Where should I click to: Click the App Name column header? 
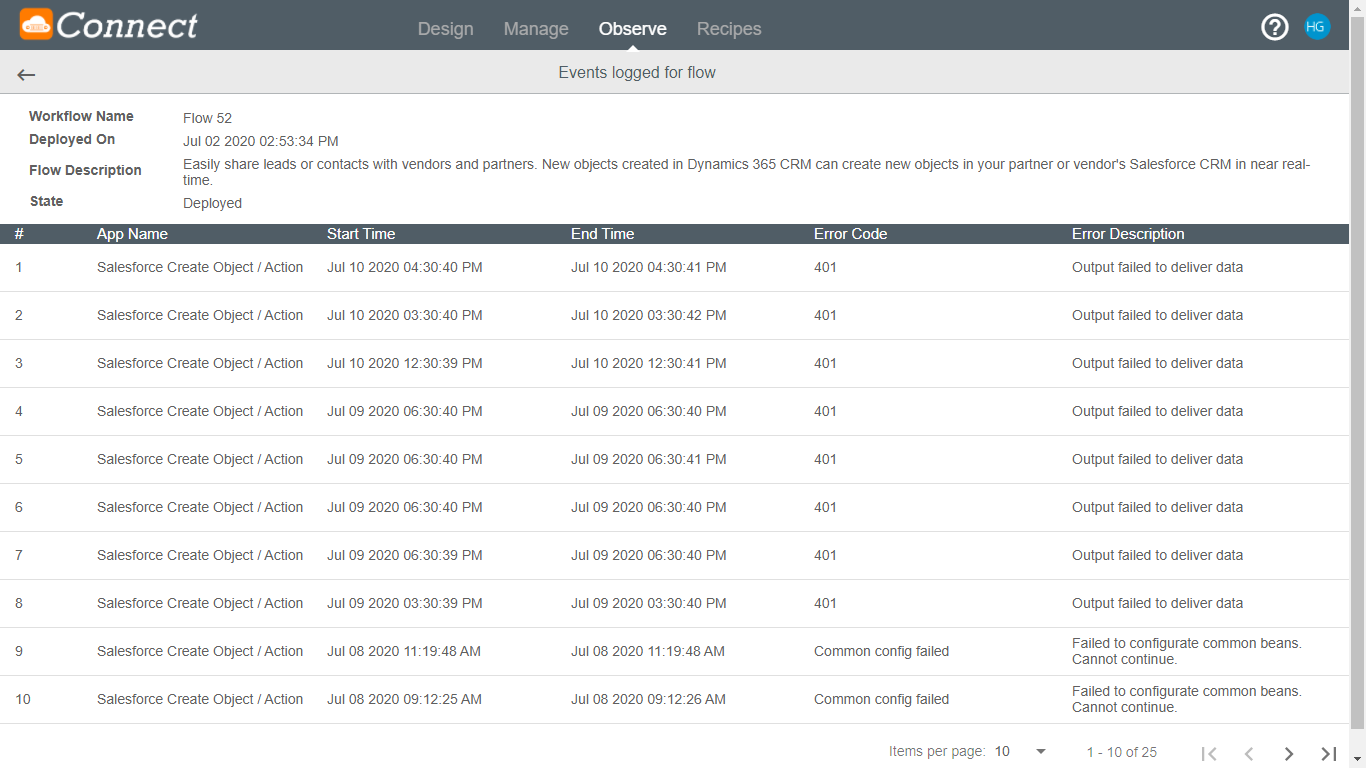click(132, 234)
